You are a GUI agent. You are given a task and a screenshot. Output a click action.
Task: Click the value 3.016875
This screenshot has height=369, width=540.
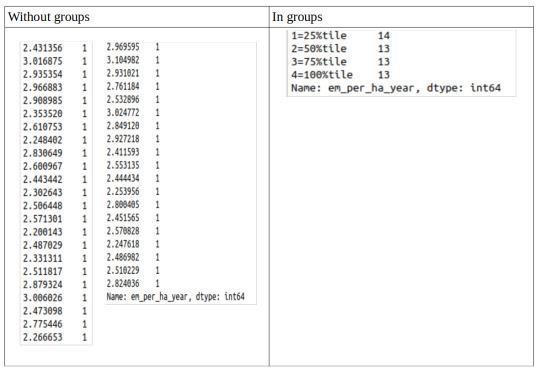[43, 61]
